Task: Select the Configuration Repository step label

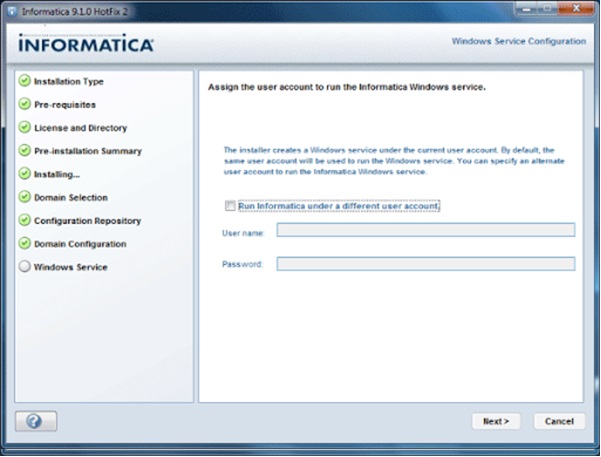Action: (87, 221)
